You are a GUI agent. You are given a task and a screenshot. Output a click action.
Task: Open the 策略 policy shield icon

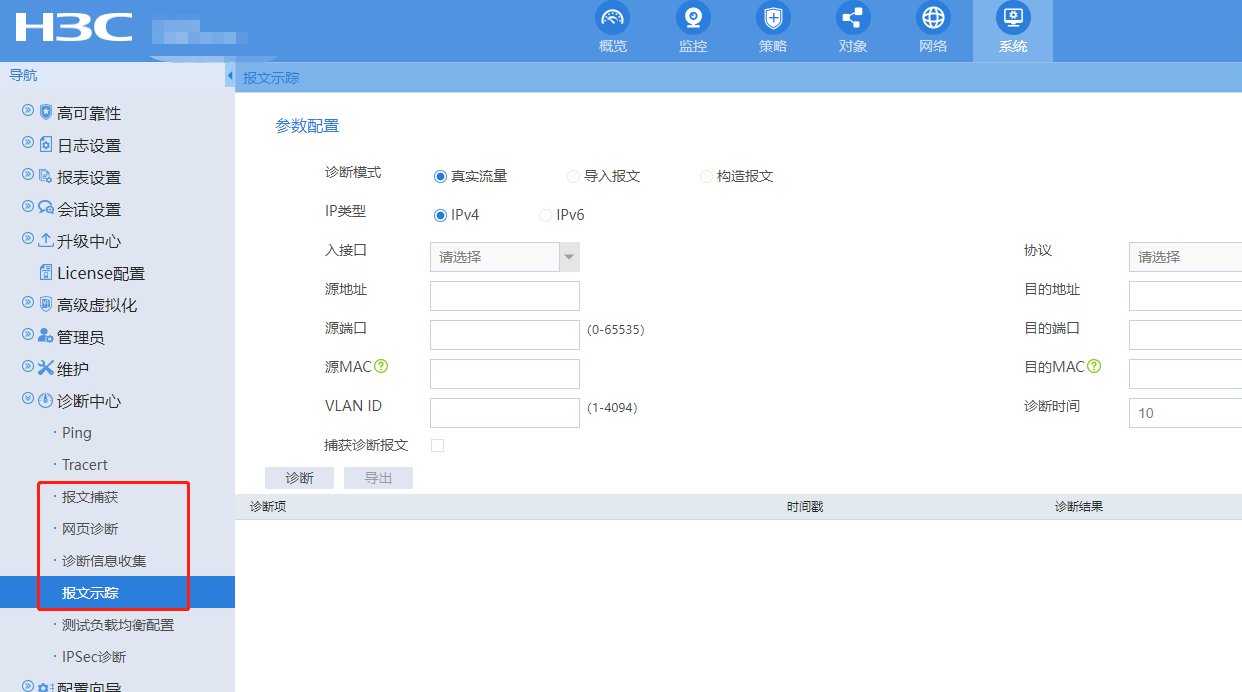(773, 18)
